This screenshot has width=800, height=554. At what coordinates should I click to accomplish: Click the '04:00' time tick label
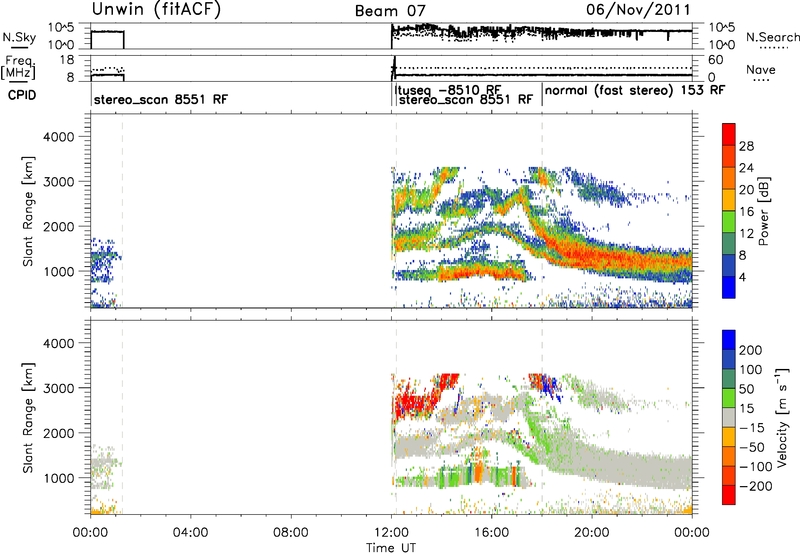point(191,533)
